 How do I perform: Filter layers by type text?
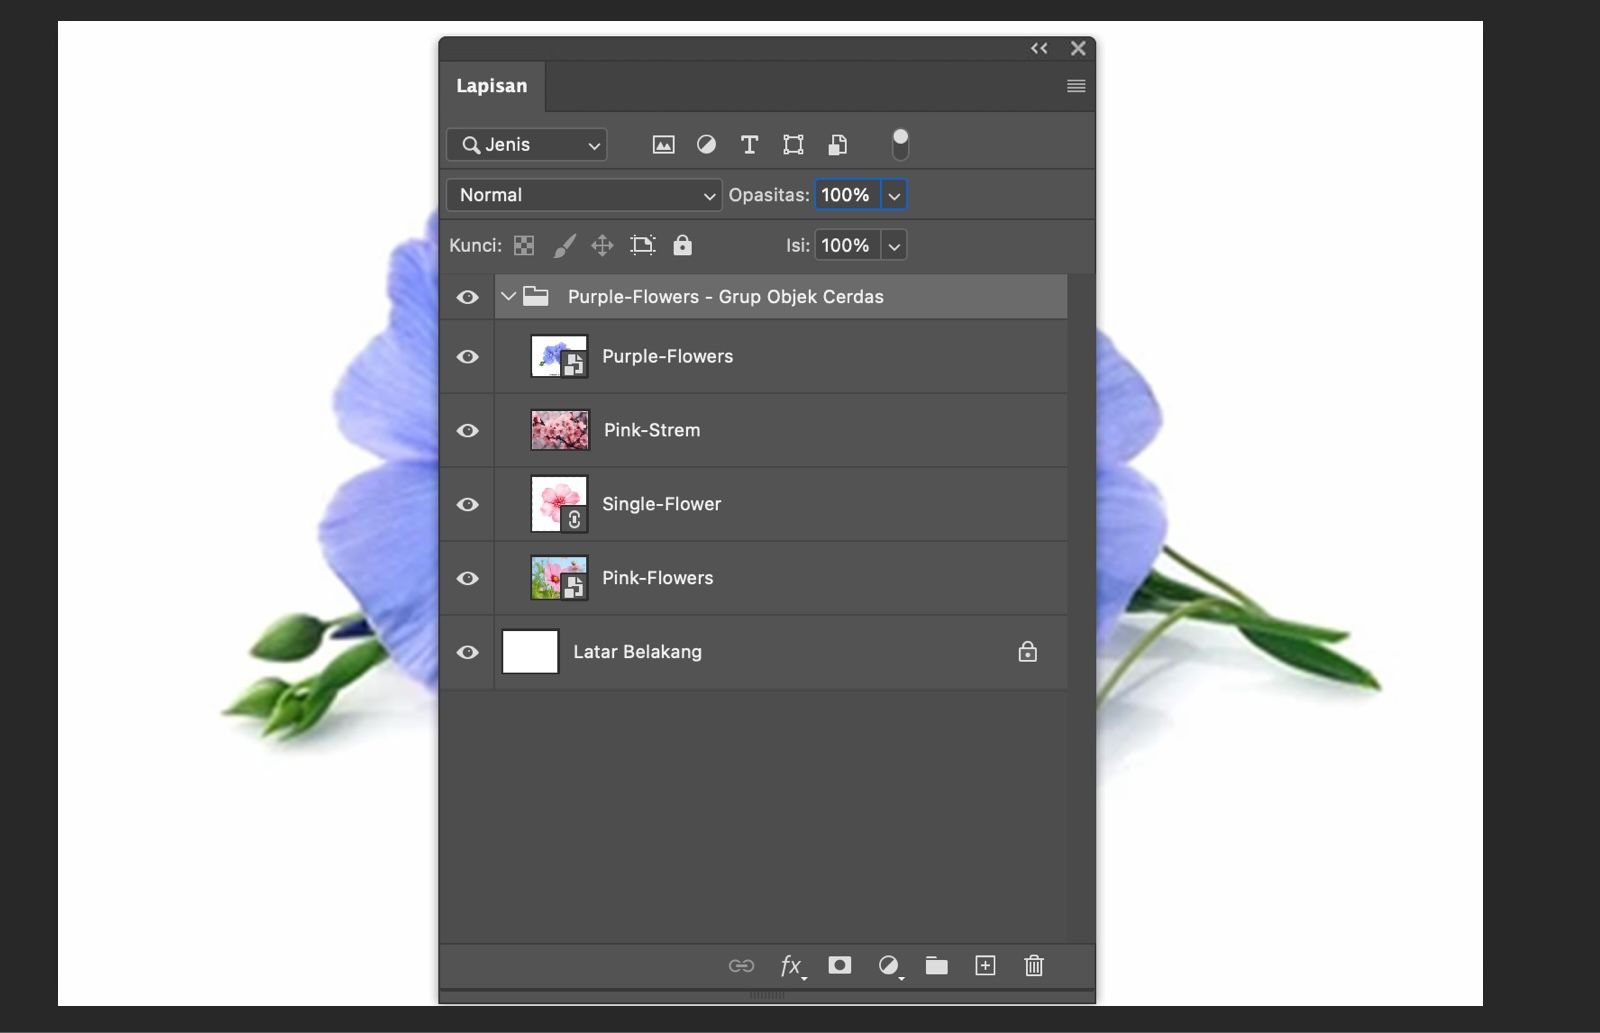coord(749,145)
